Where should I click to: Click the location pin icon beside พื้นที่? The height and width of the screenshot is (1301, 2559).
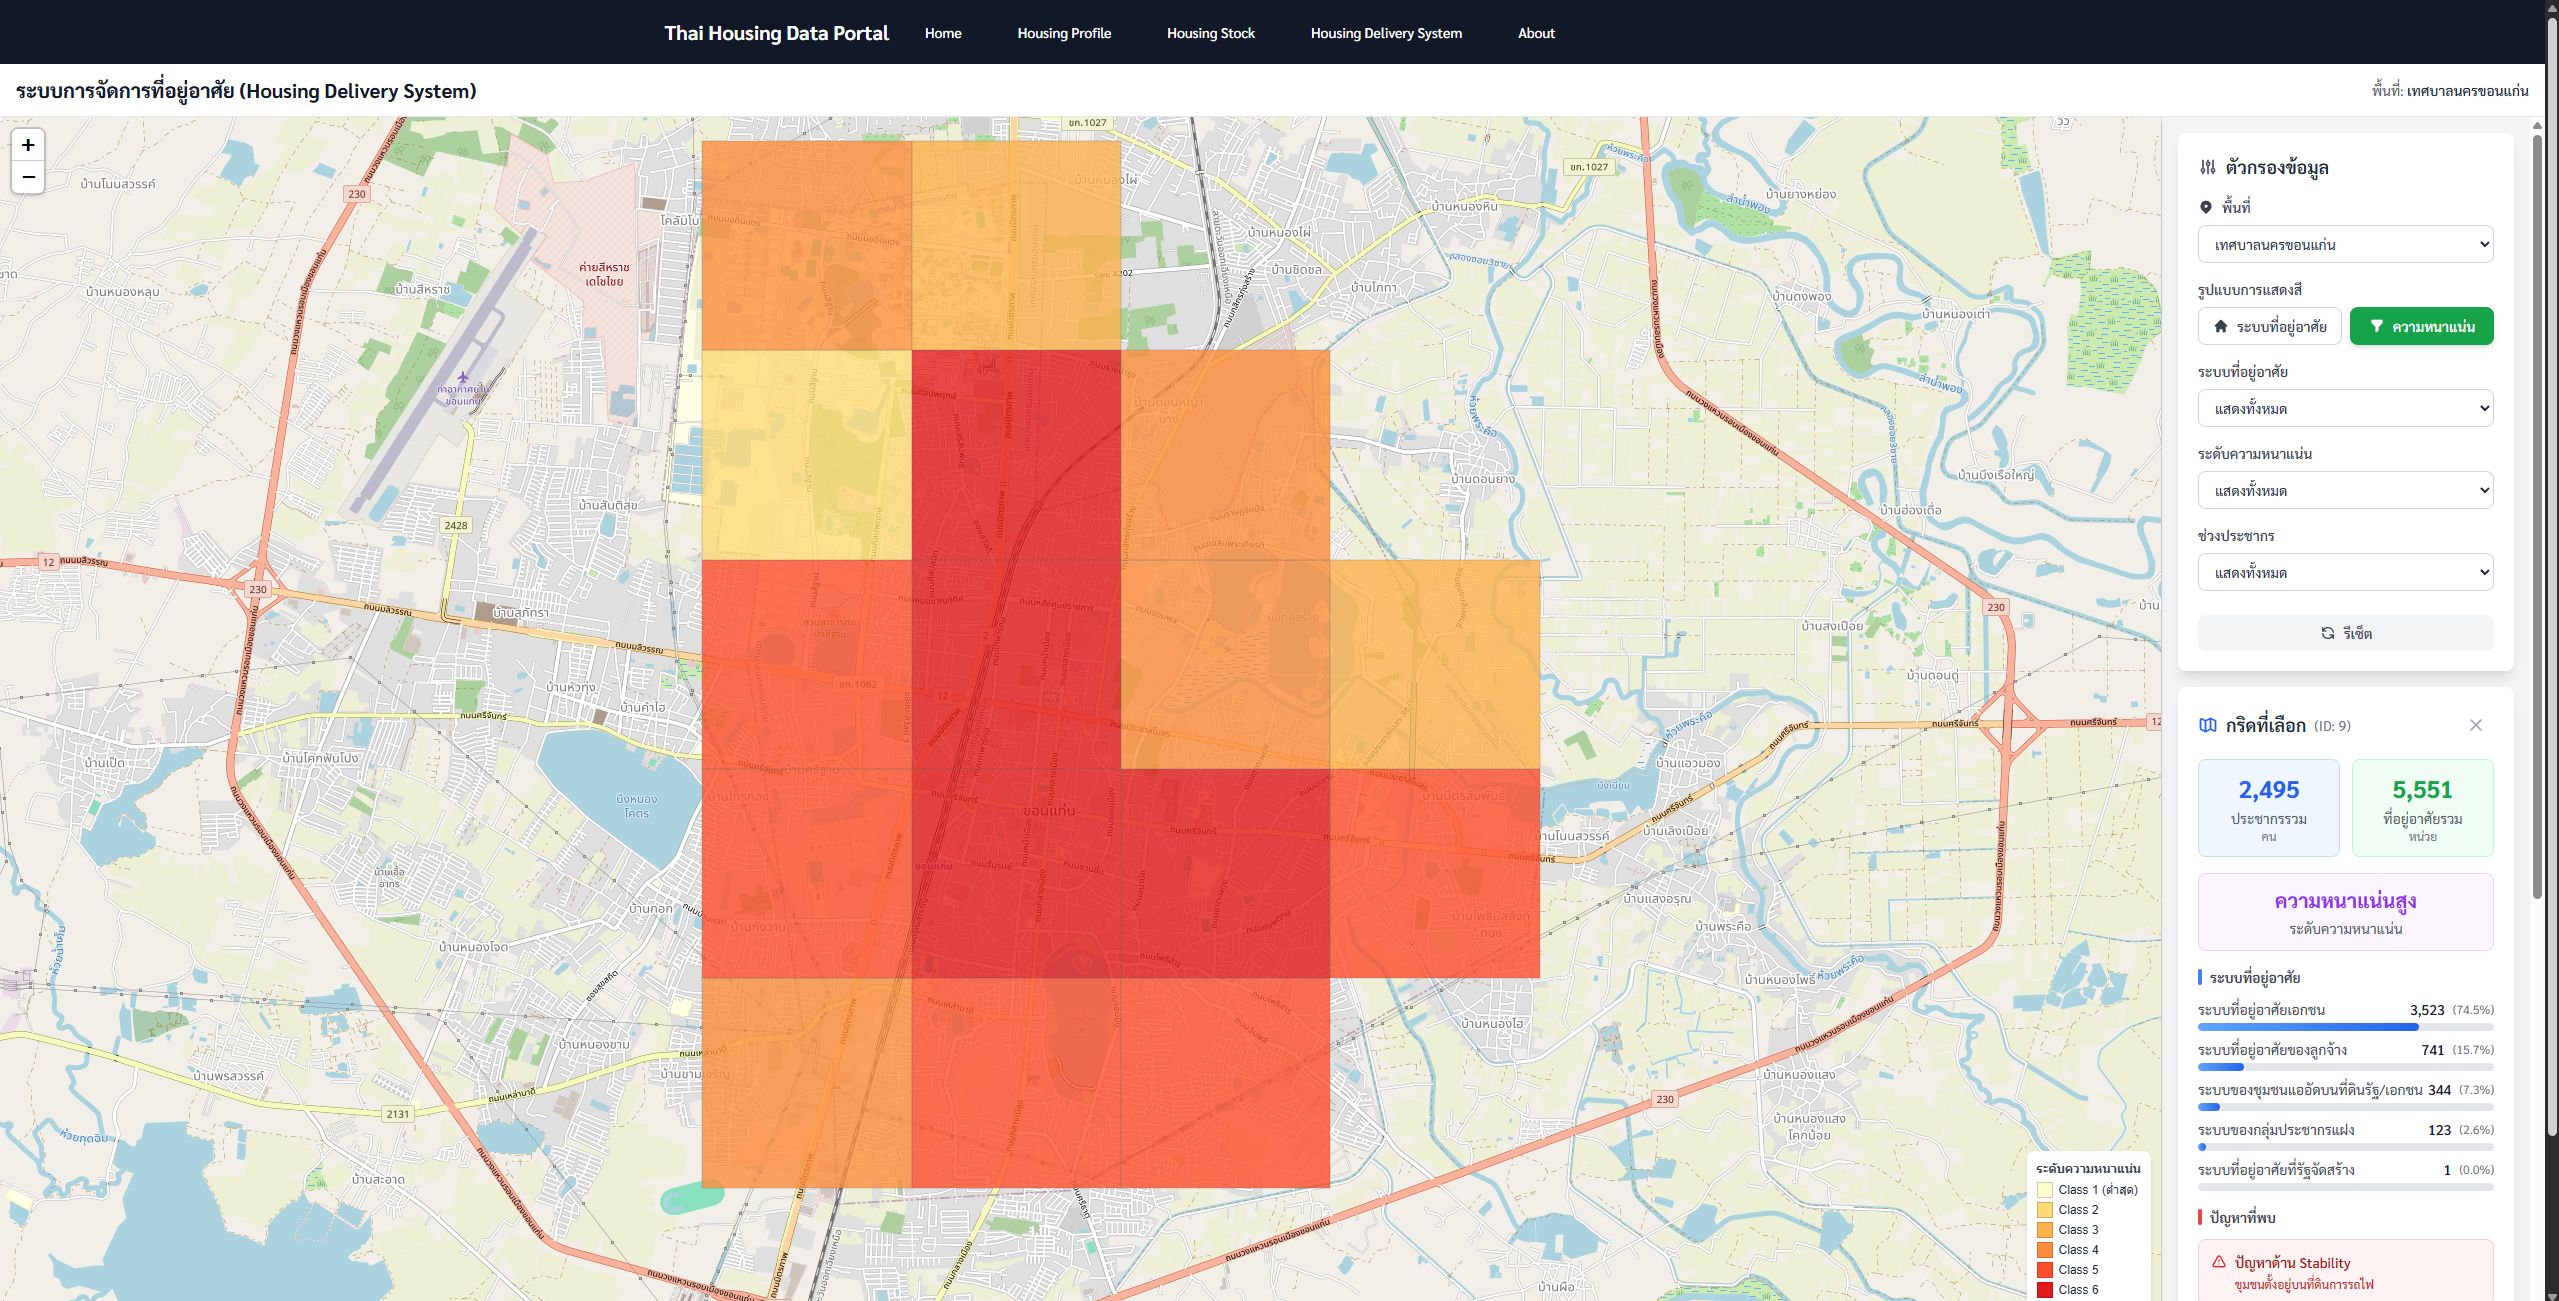(2206, 207)
